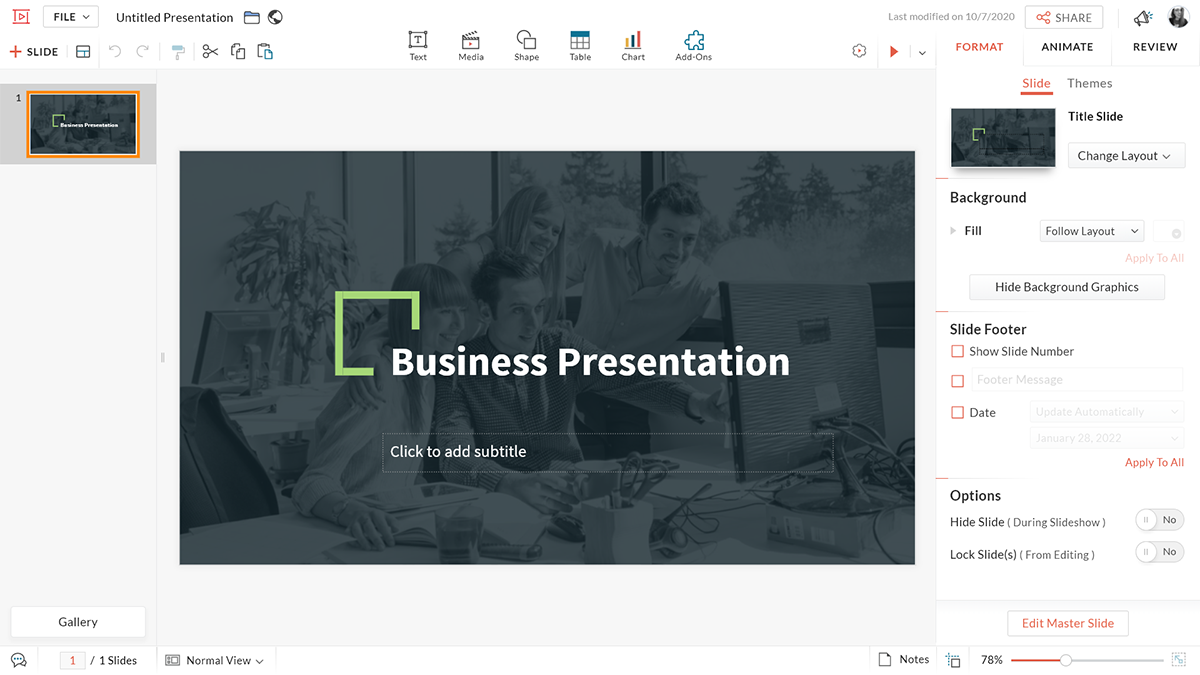
Task: Open the background Fill dropdown
Action: (1091, 230)
